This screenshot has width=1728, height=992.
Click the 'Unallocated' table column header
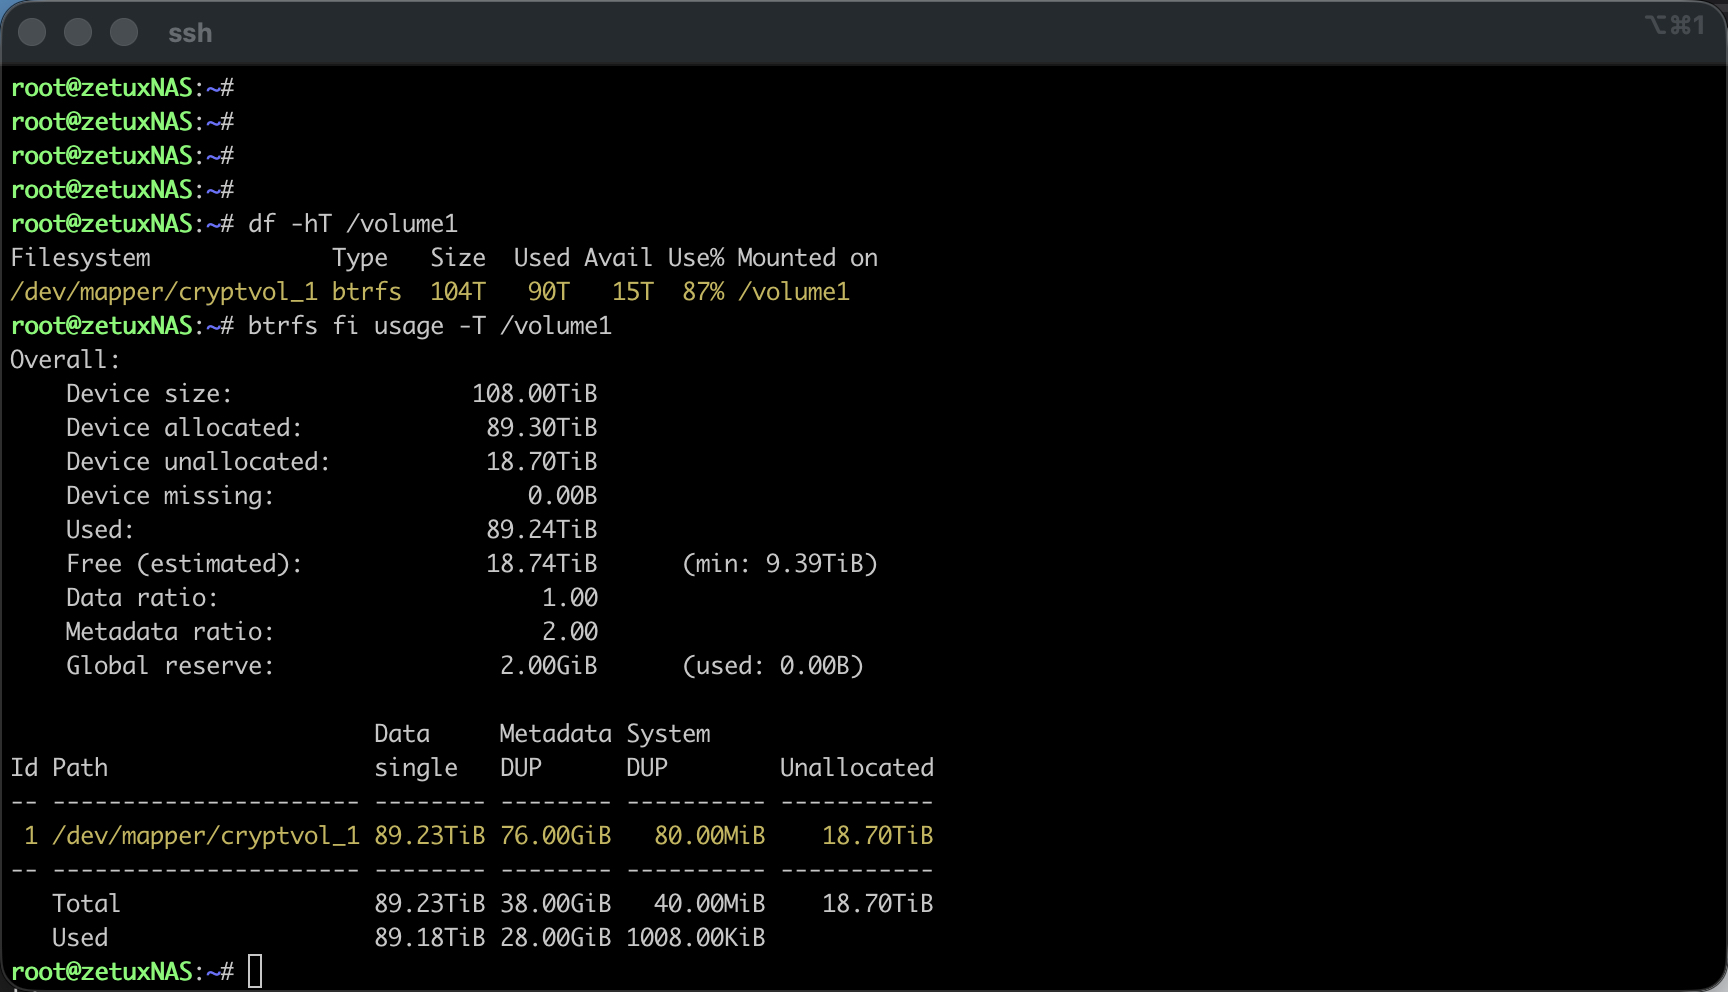click(x=856, y=768)
